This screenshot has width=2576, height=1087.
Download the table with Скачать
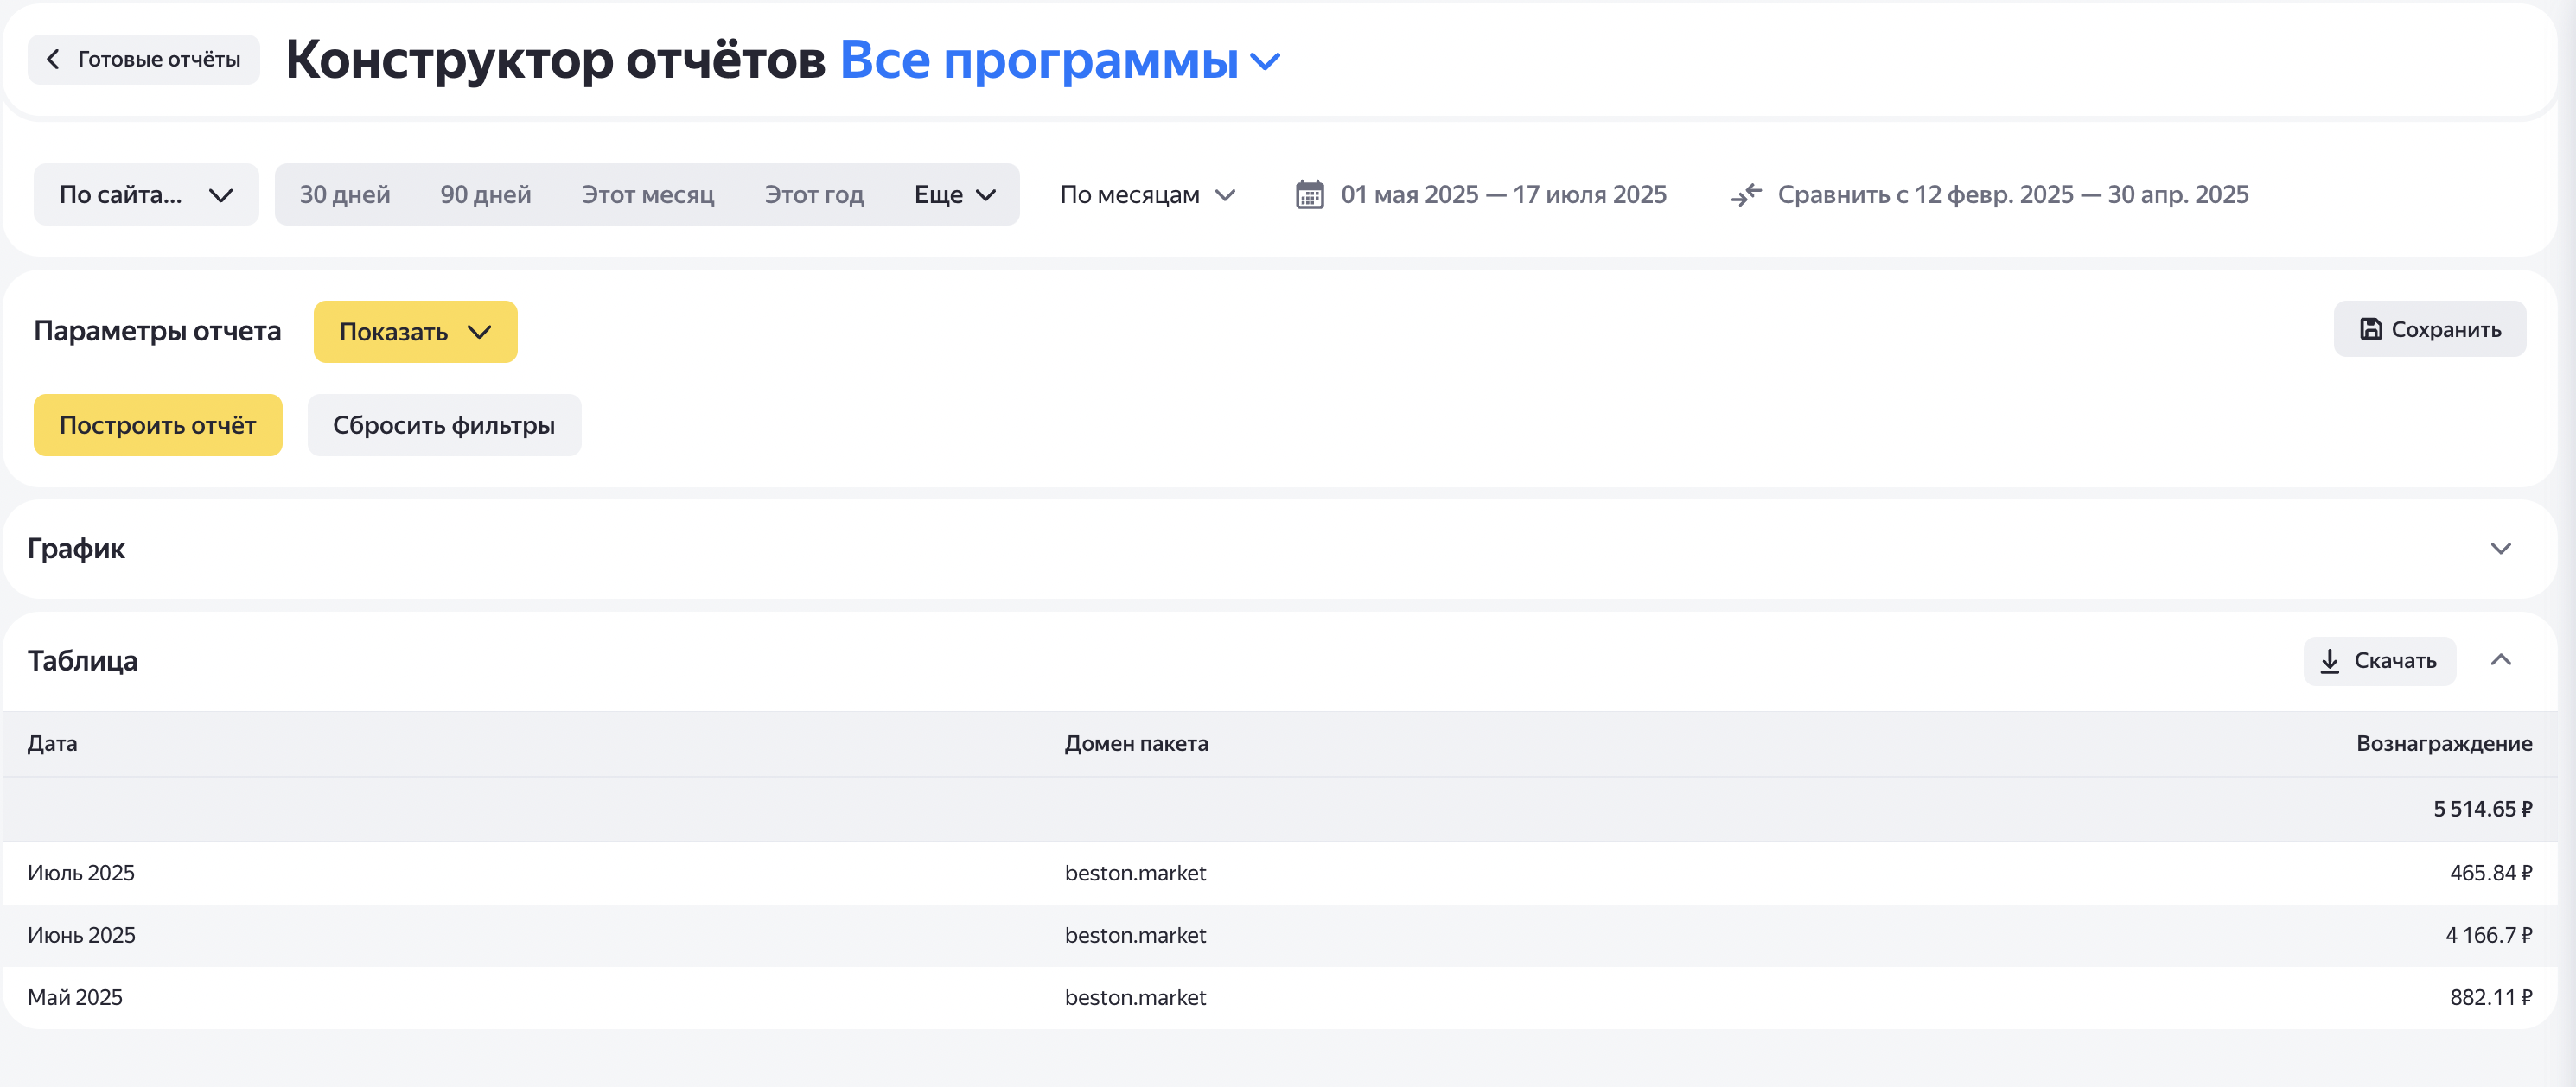[x=2379, y=660]
